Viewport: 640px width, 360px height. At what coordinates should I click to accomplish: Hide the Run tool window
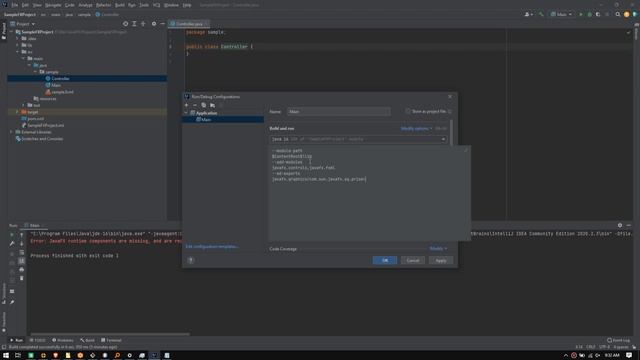coord(629,225)
